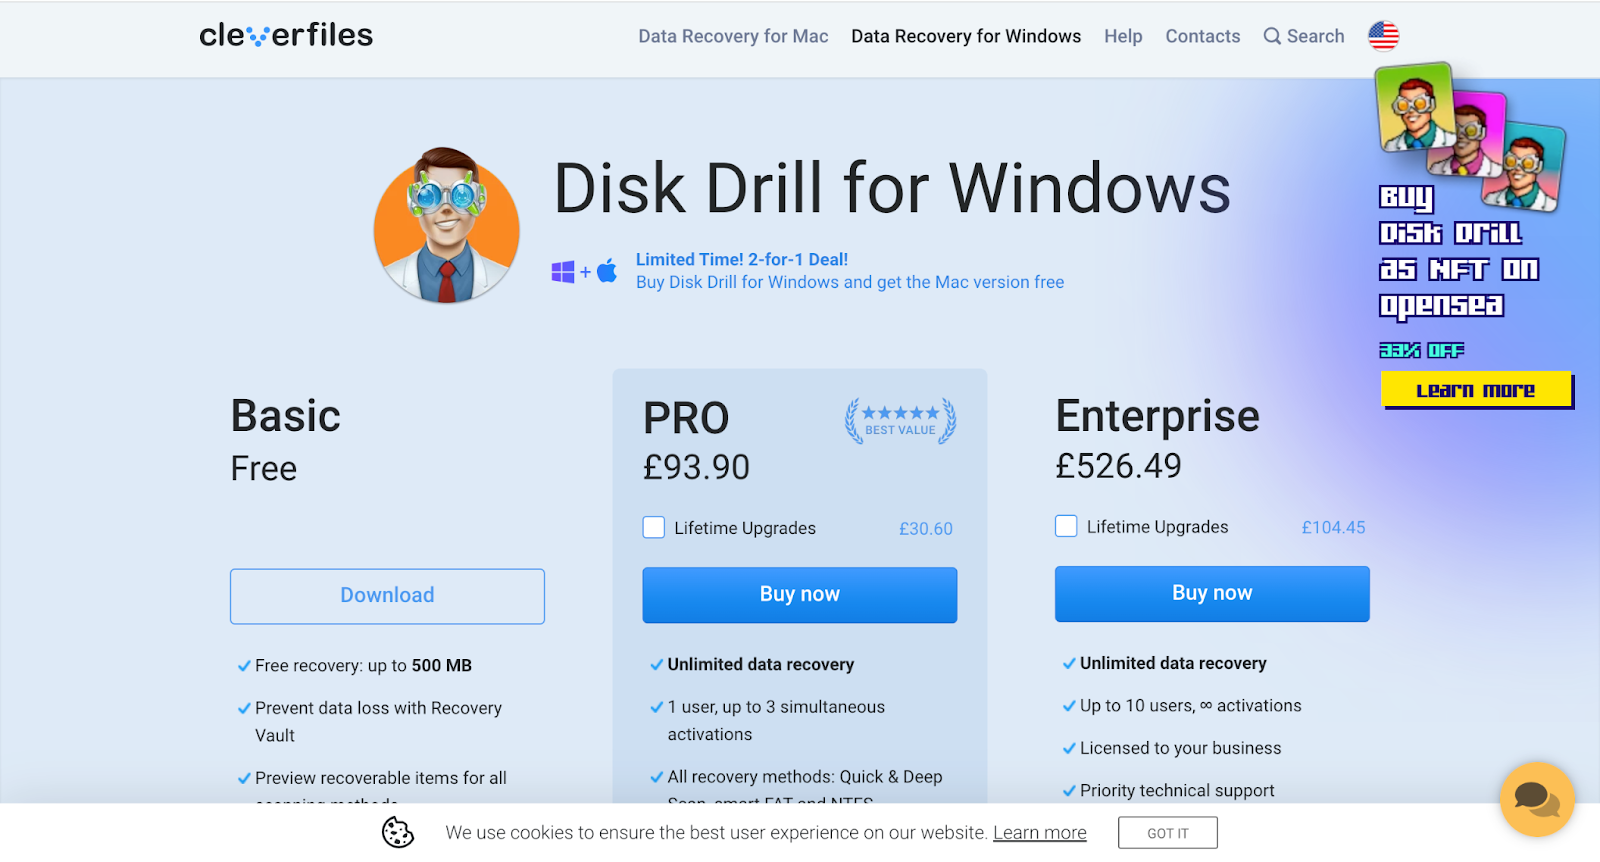This screenshot has width=1600, height=862.
Task: Click the £104.45 Lifetime Upgrades price
Action: tap(1333, 528)
